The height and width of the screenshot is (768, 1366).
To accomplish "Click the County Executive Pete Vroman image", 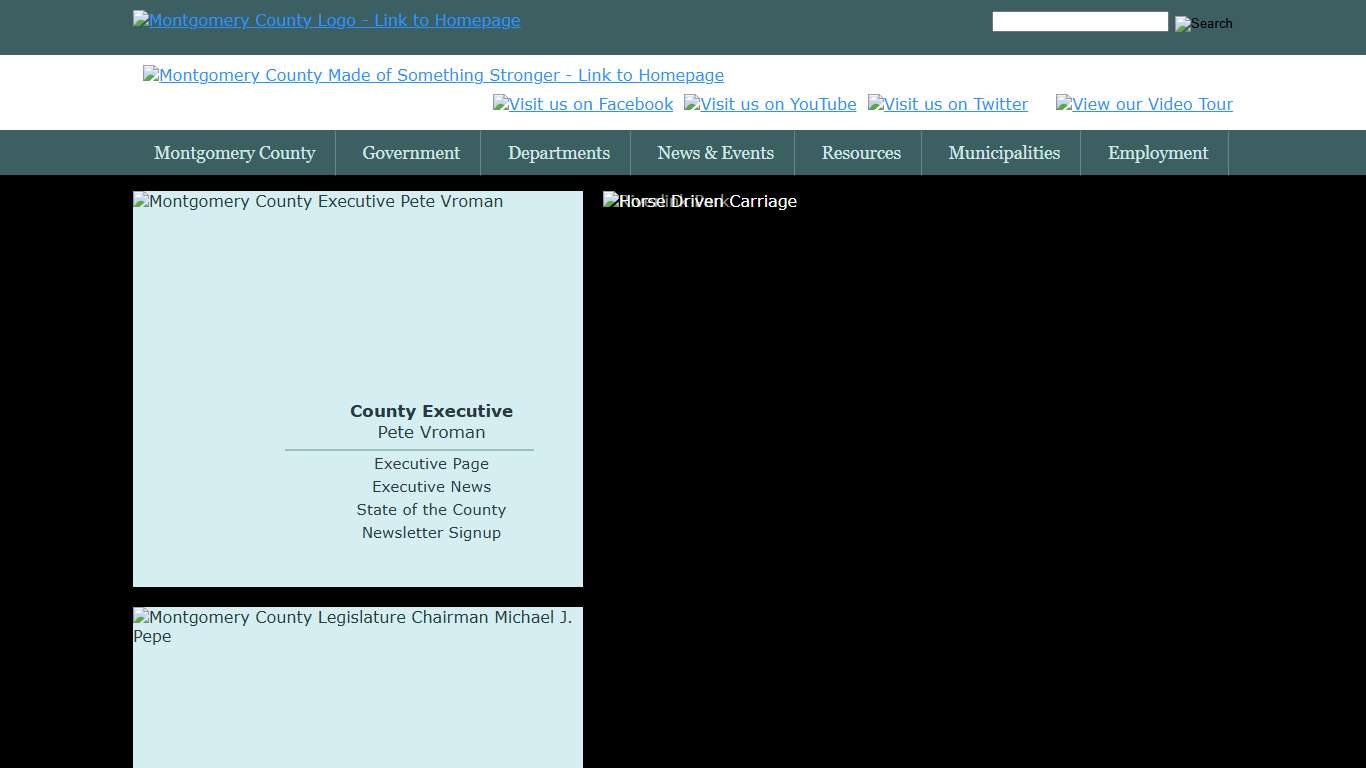I will click(x=318, y=202).
